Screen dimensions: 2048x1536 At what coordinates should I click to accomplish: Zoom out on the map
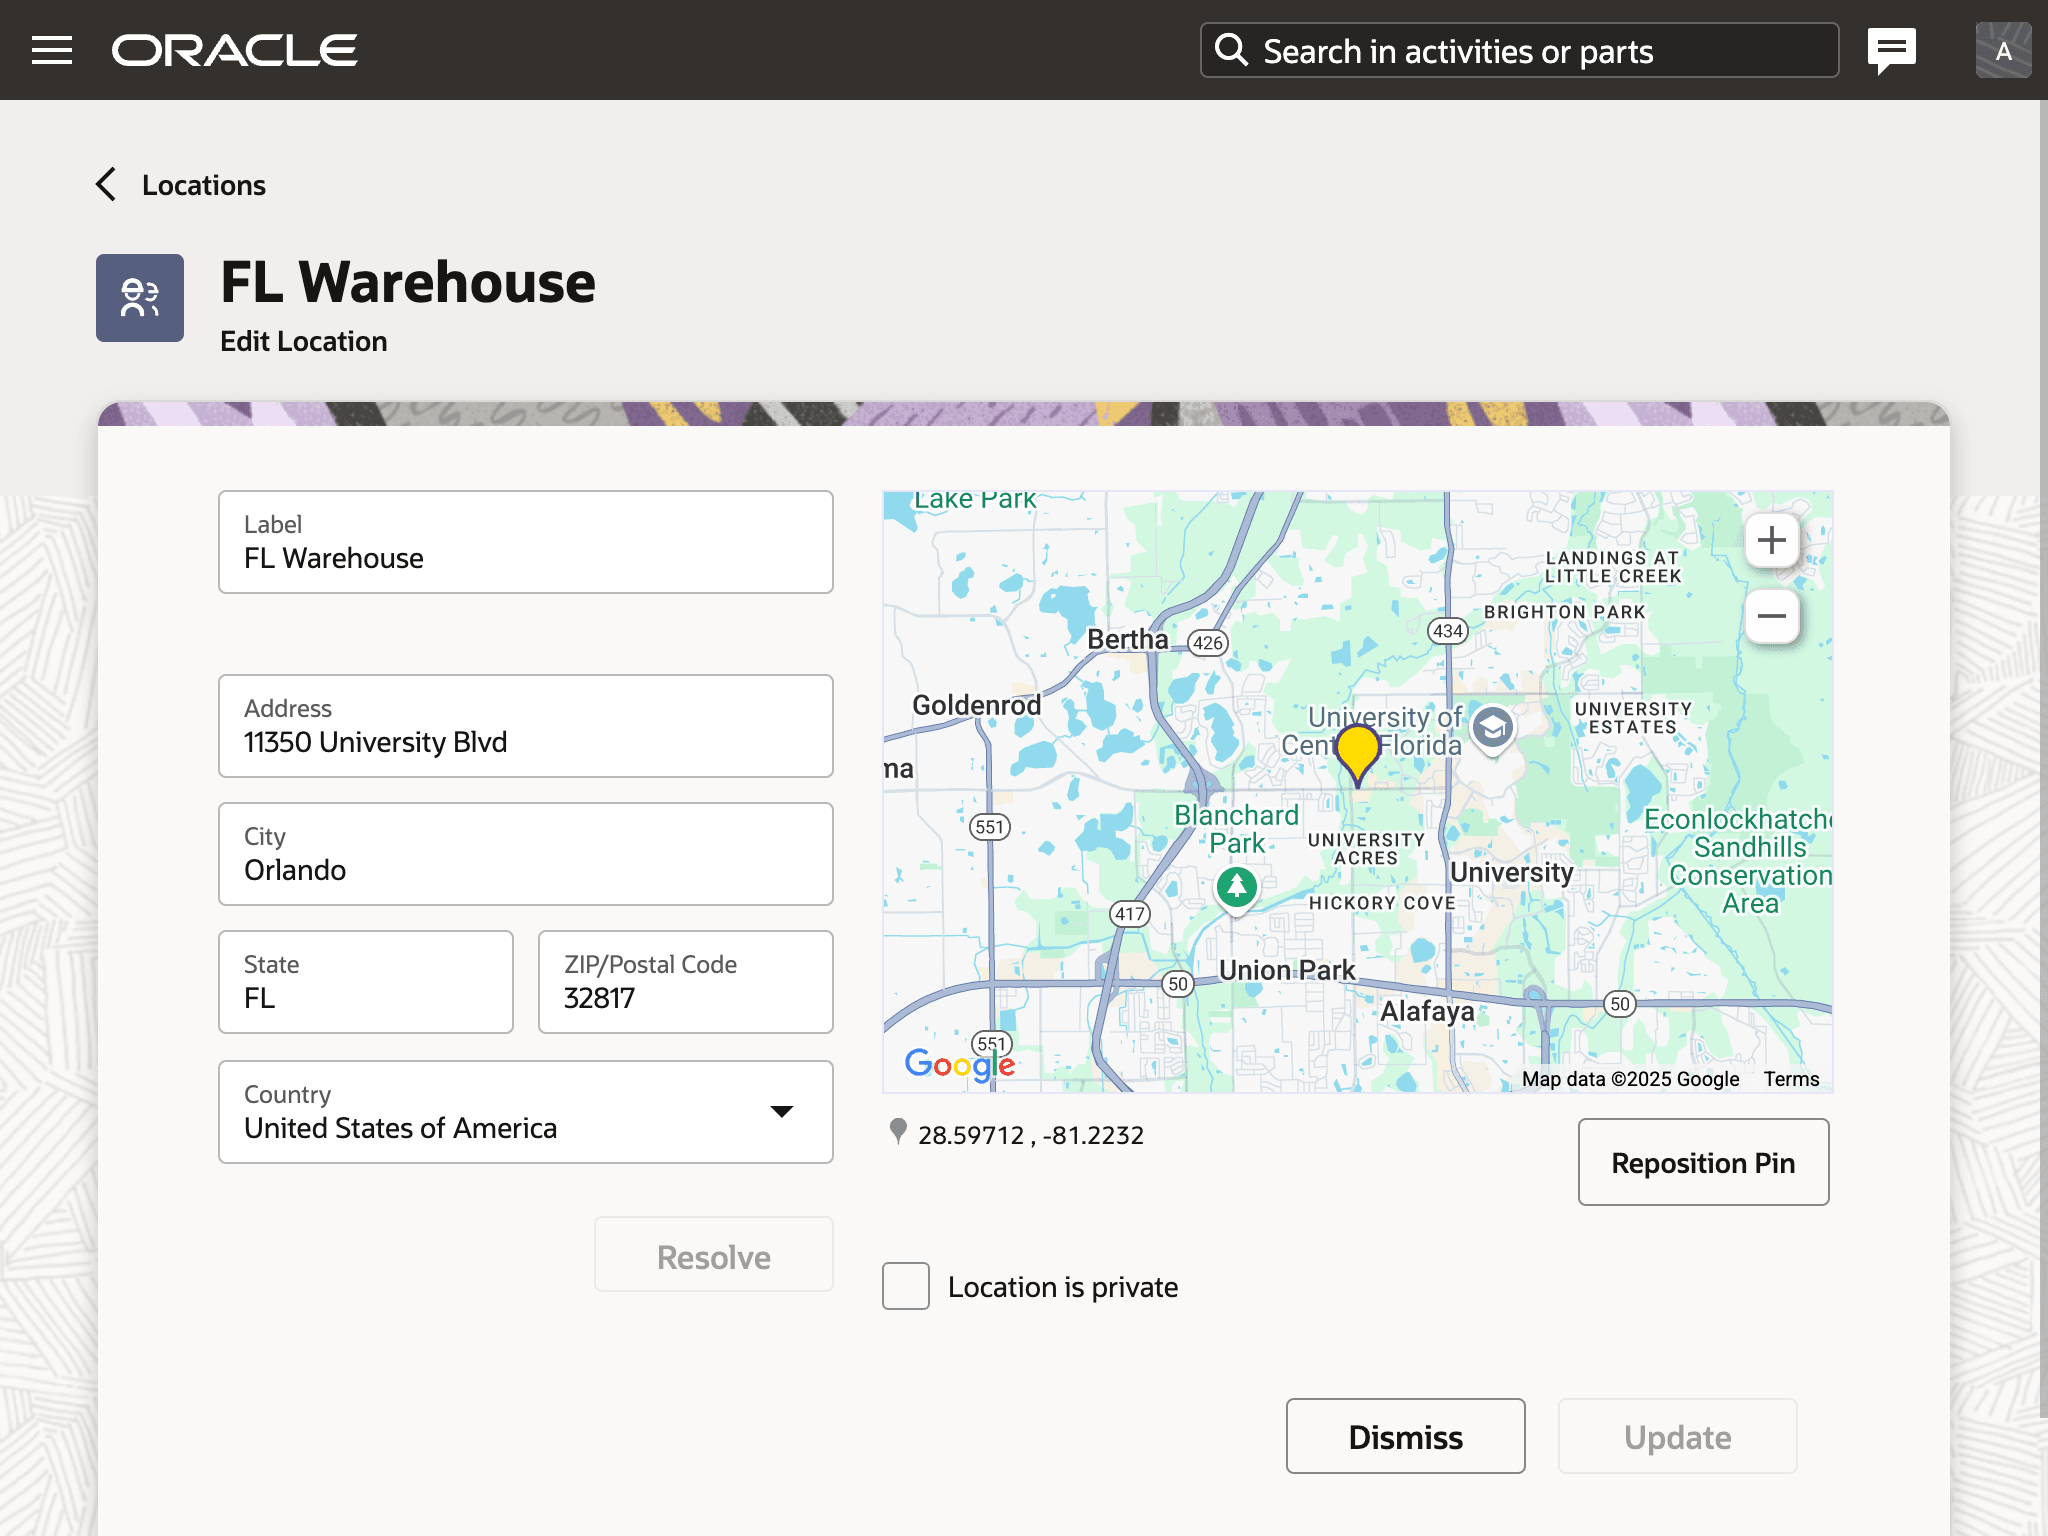tap(1772, 616)
